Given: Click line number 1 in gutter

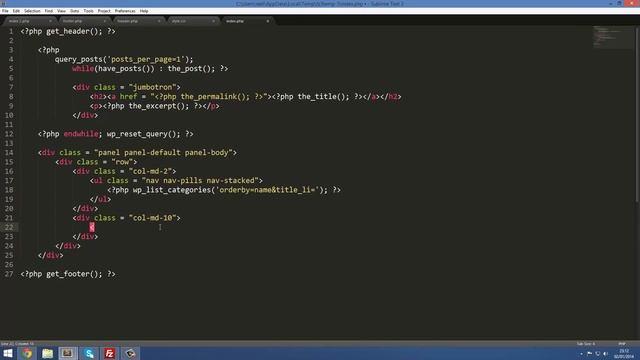Looking at the screenshot, I should [x=11, y=31].
